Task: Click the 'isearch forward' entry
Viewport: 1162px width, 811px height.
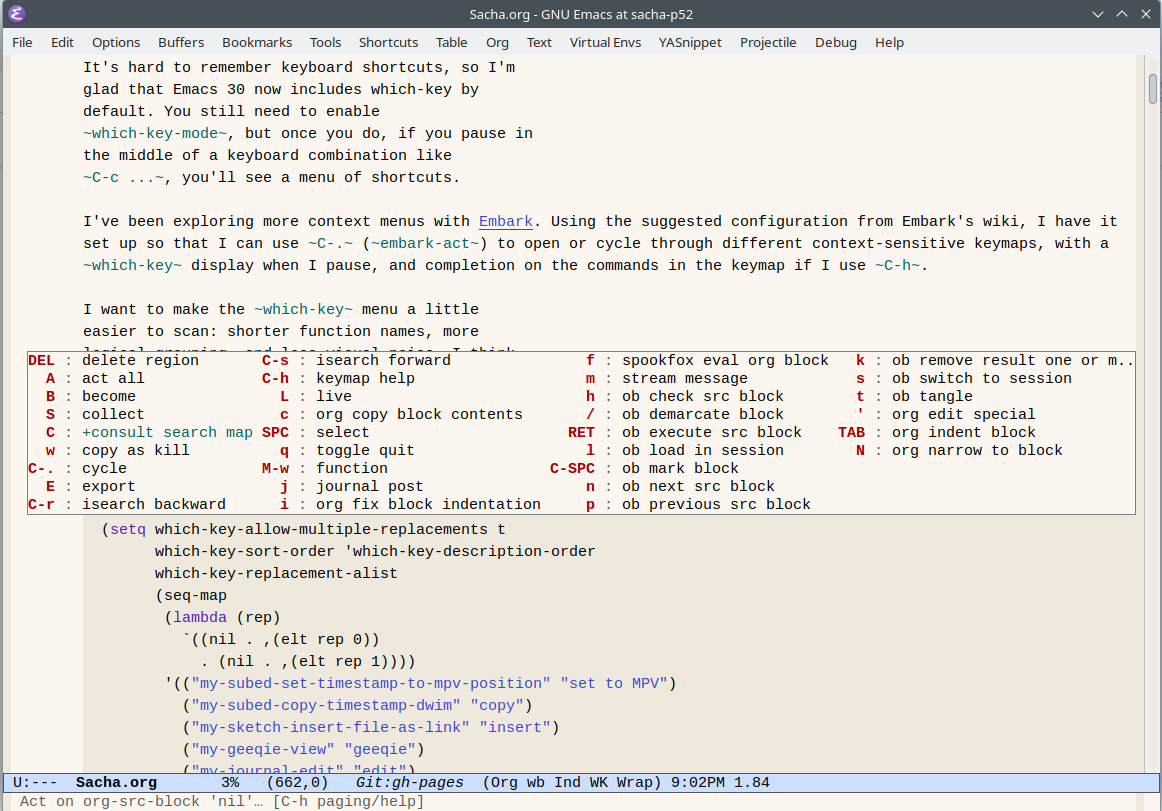Action: pyautogui.click(x=383, y=360)
